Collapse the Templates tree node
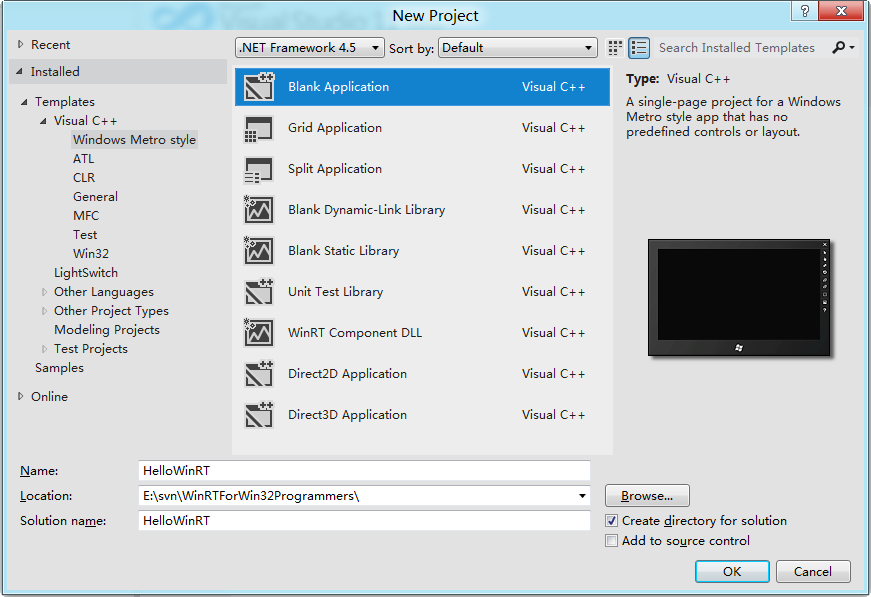 click(x=24, y=102)
